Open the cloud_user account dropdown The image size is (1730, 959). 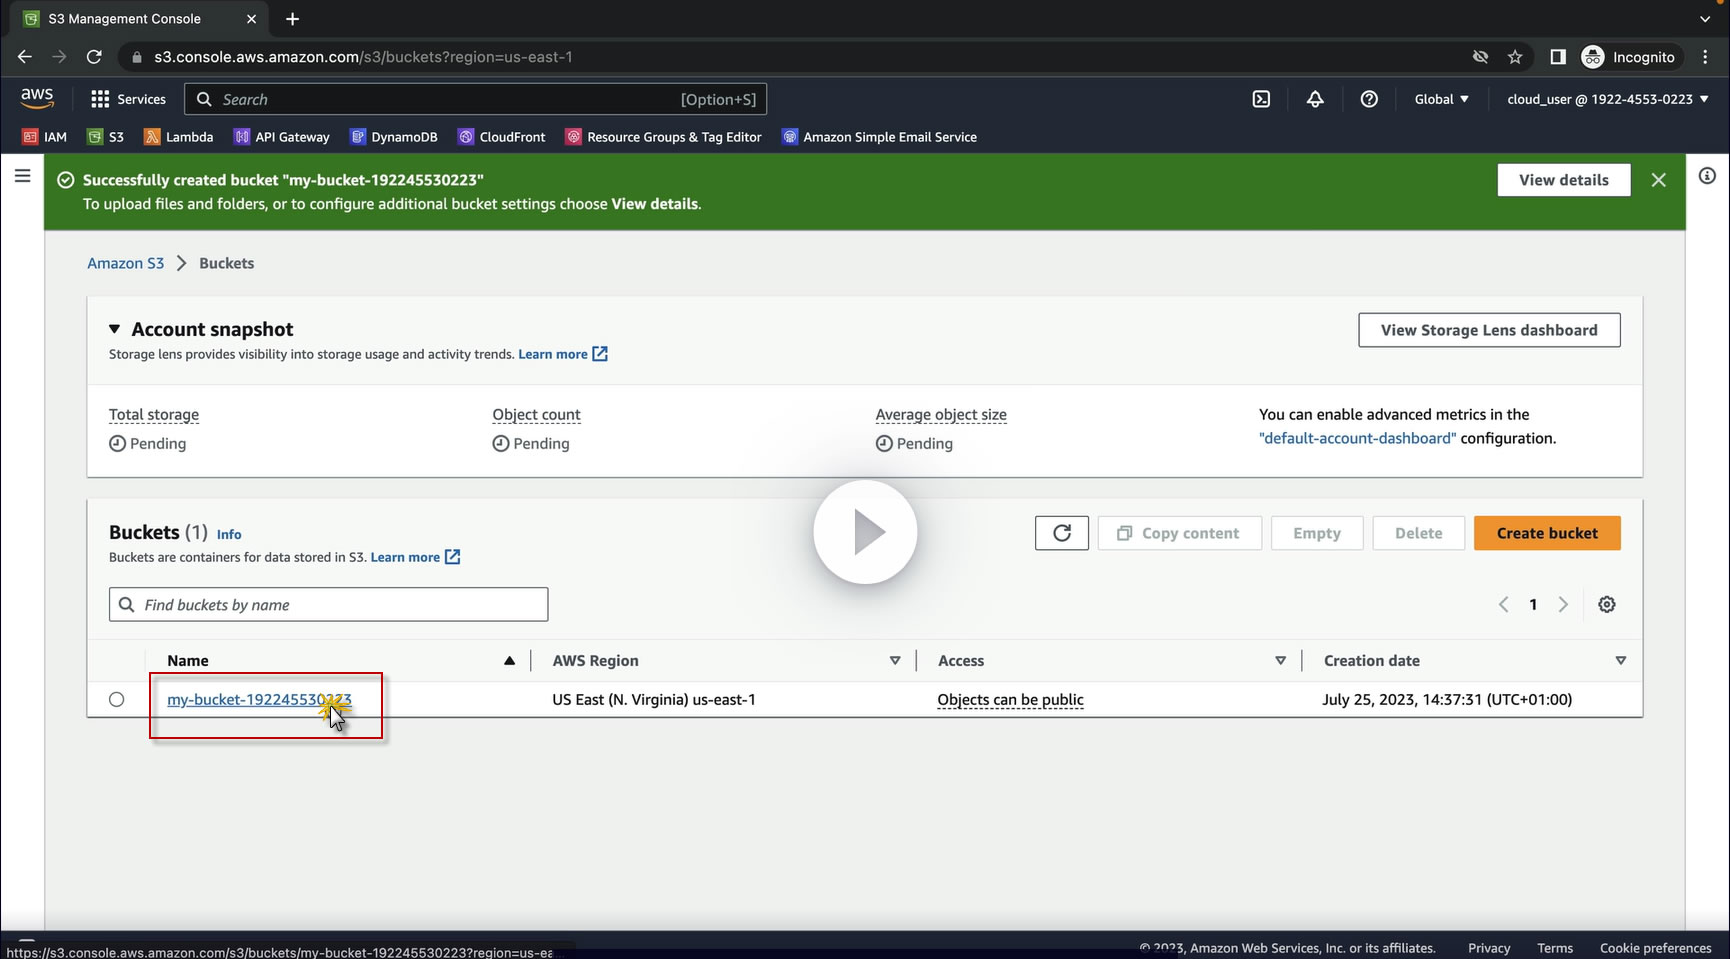pos(1608,99)
